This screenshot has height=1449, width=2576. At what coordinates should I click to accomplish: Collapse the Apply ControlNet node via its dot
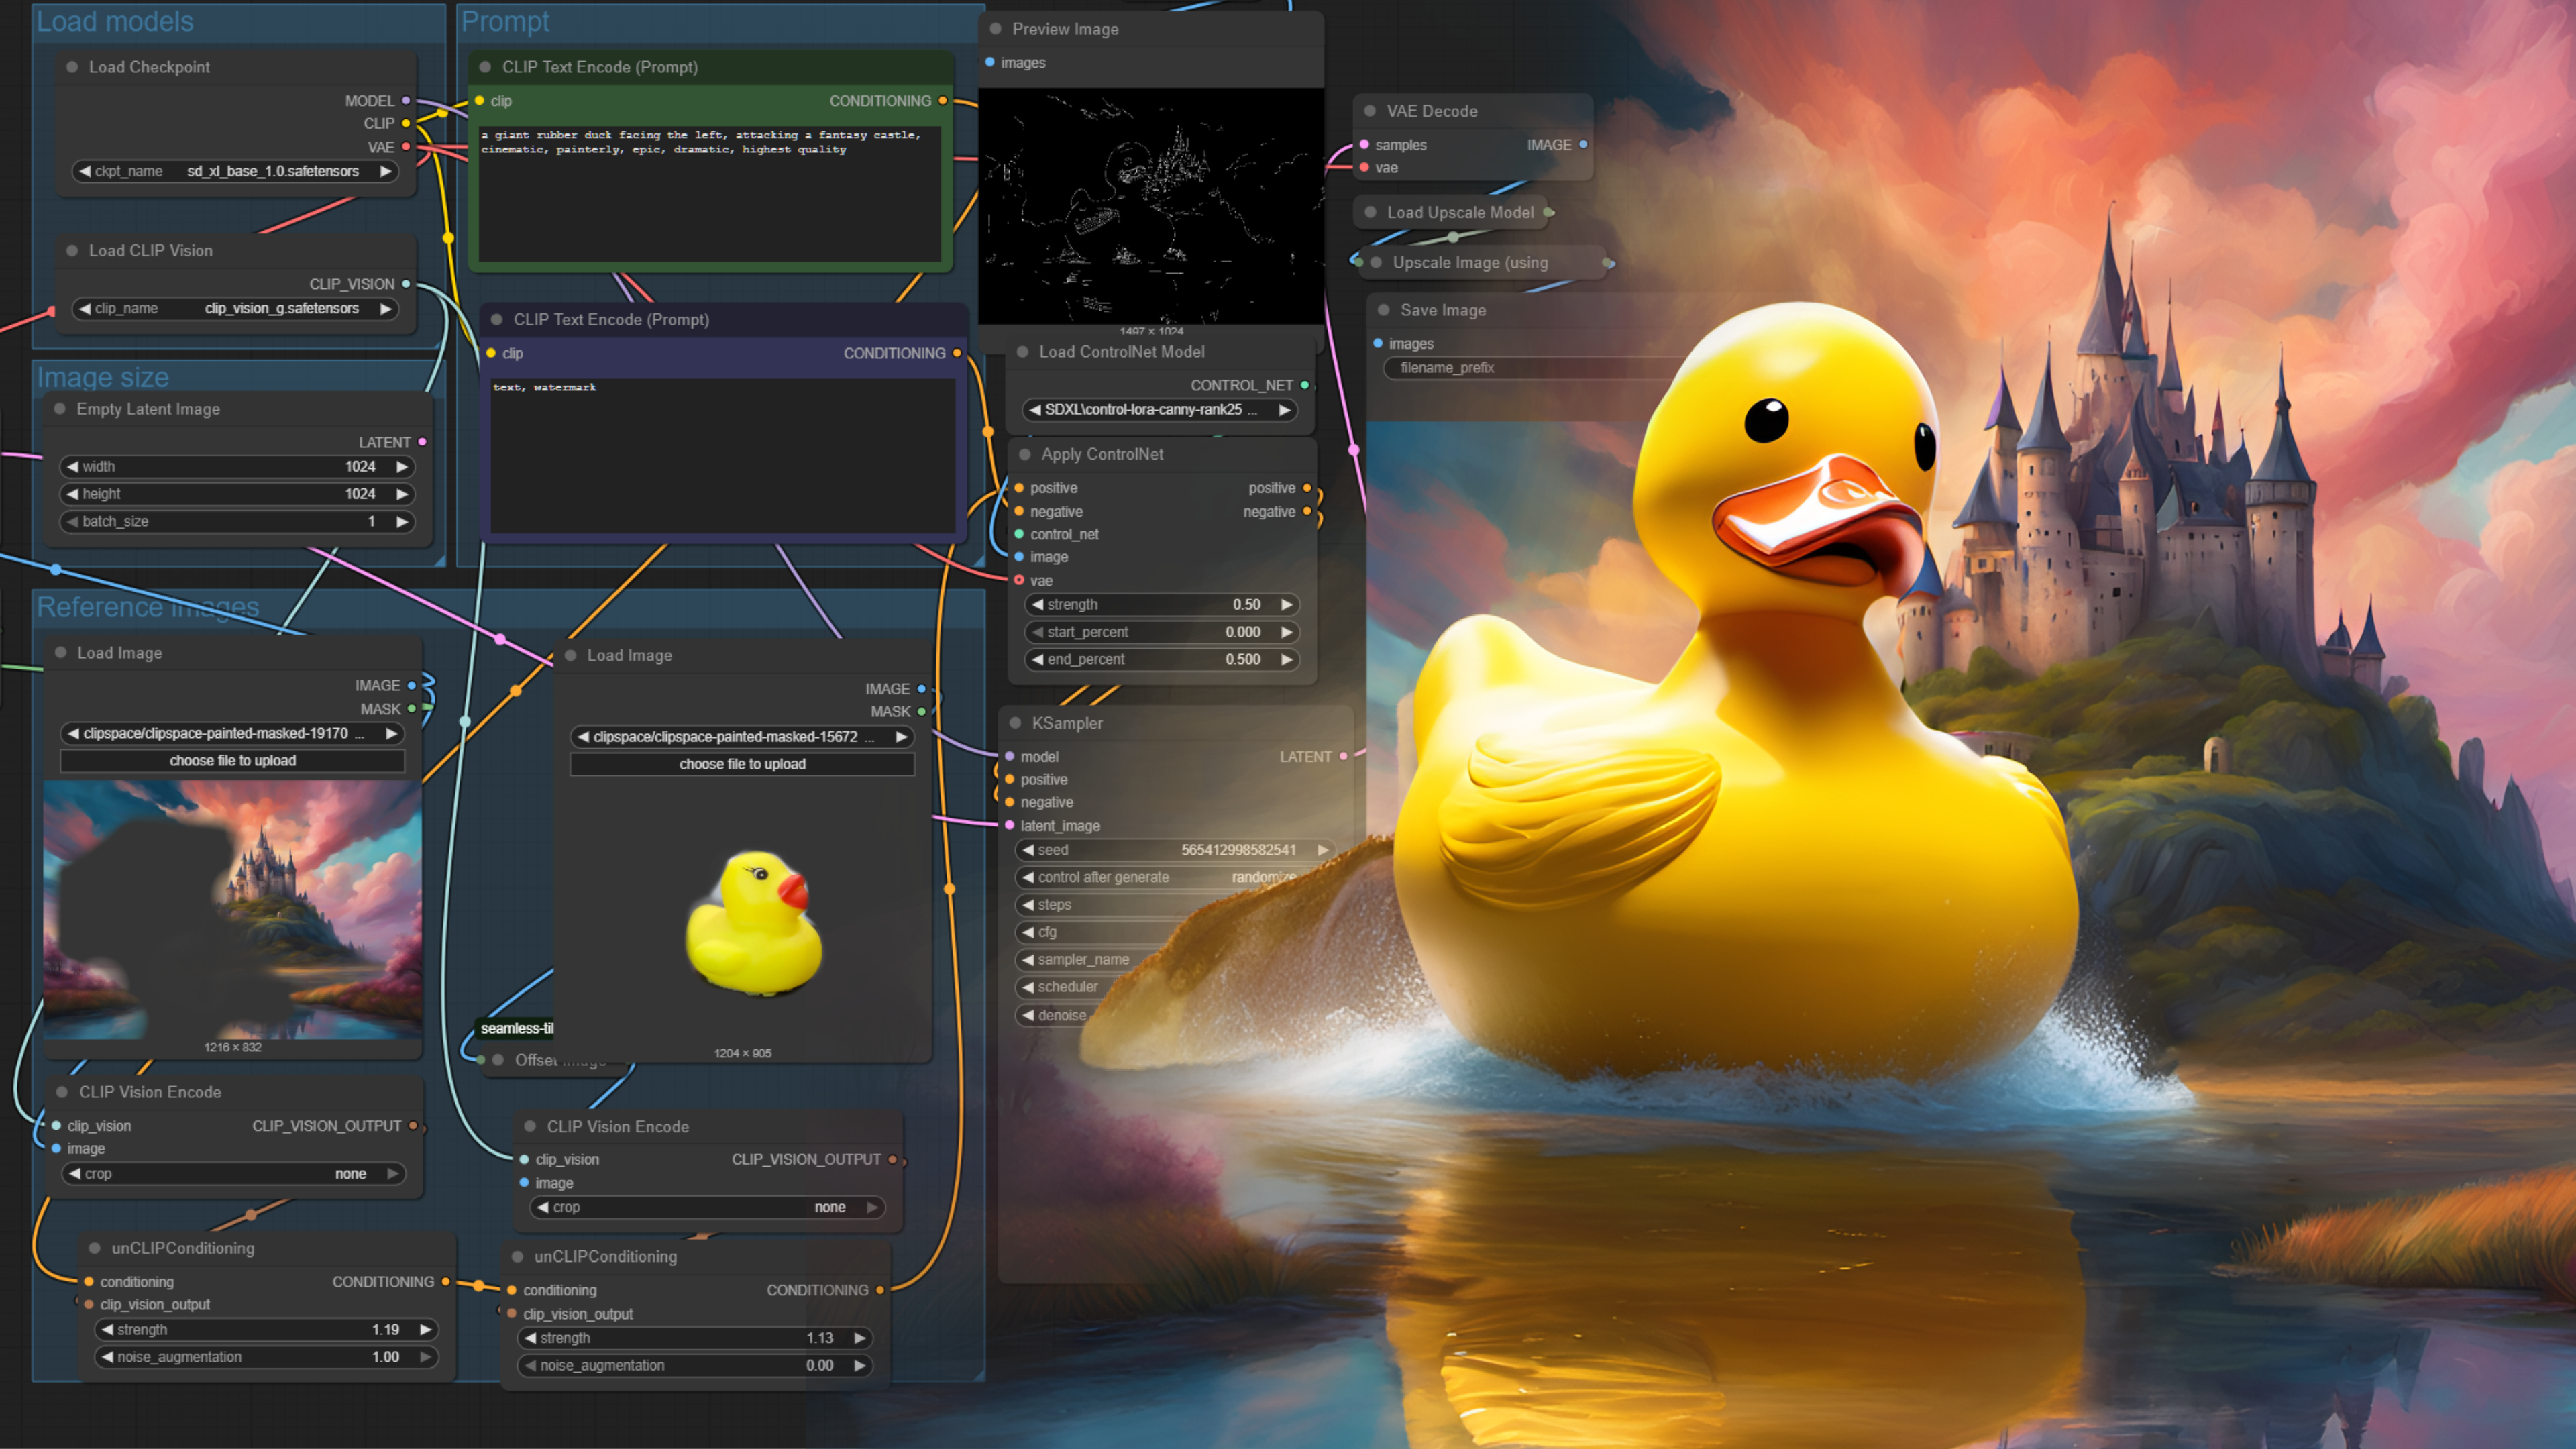point(1025,454)
